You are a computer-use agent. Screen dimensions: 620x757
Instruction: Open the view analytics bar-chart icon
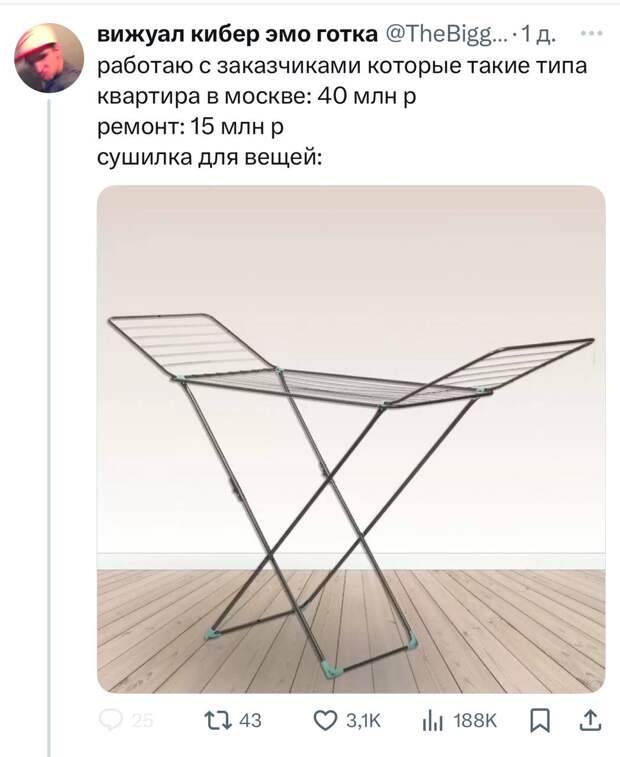432,721
